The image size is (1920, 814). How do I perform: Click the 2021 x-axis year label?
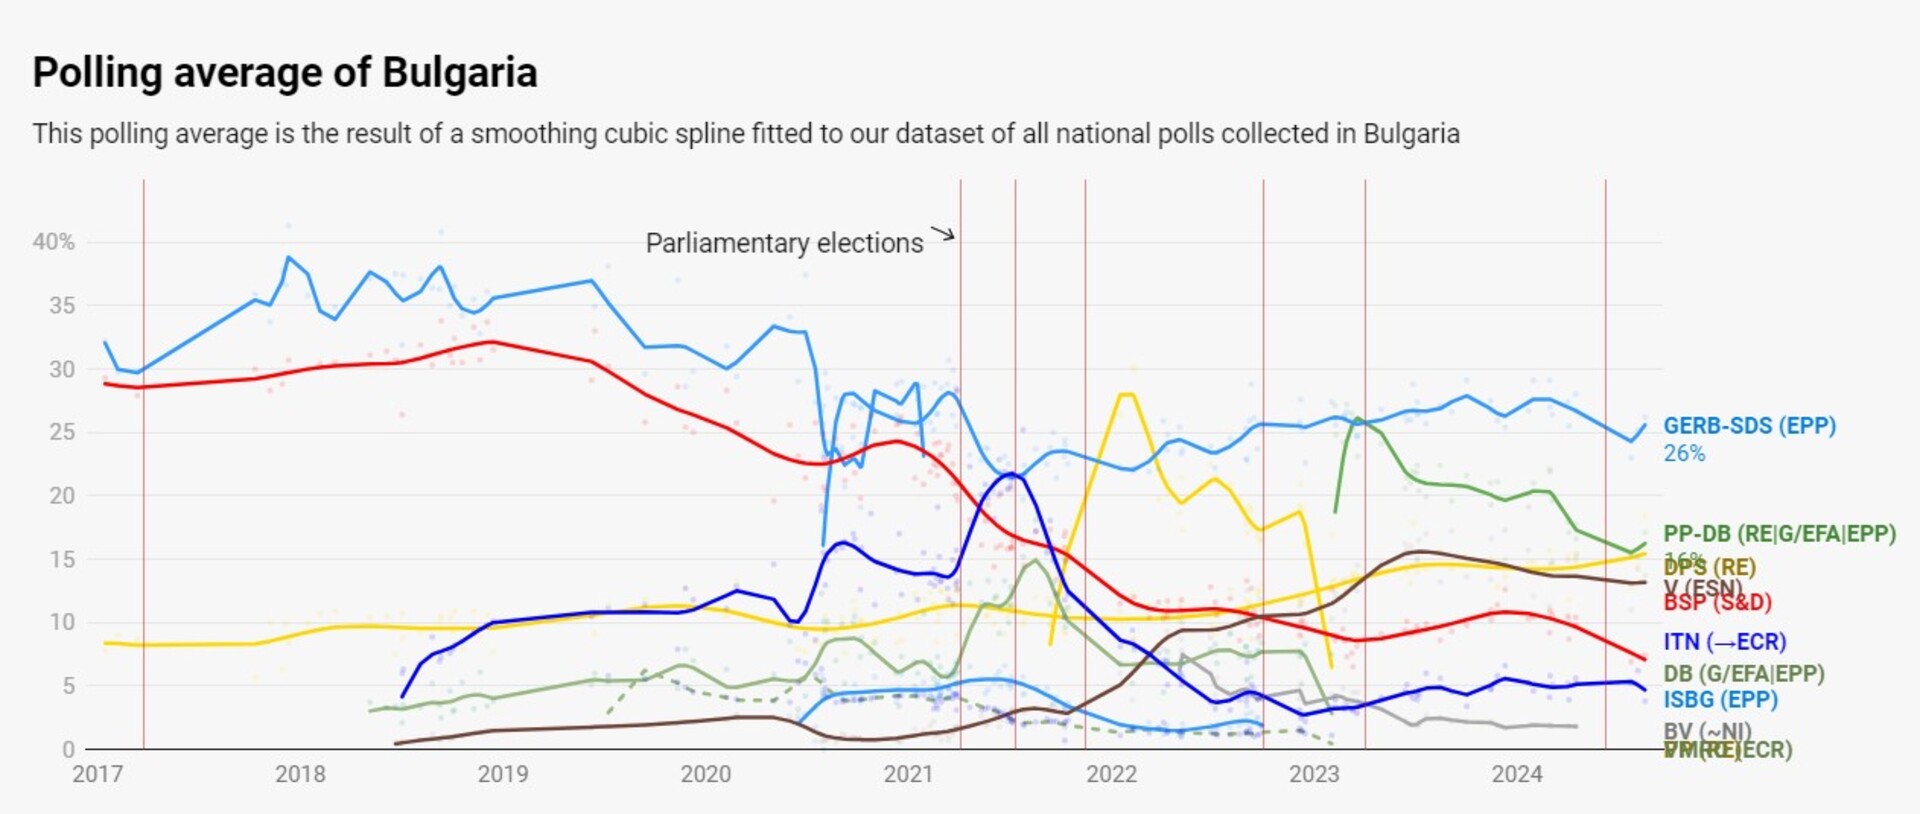(x=908, y=774)
